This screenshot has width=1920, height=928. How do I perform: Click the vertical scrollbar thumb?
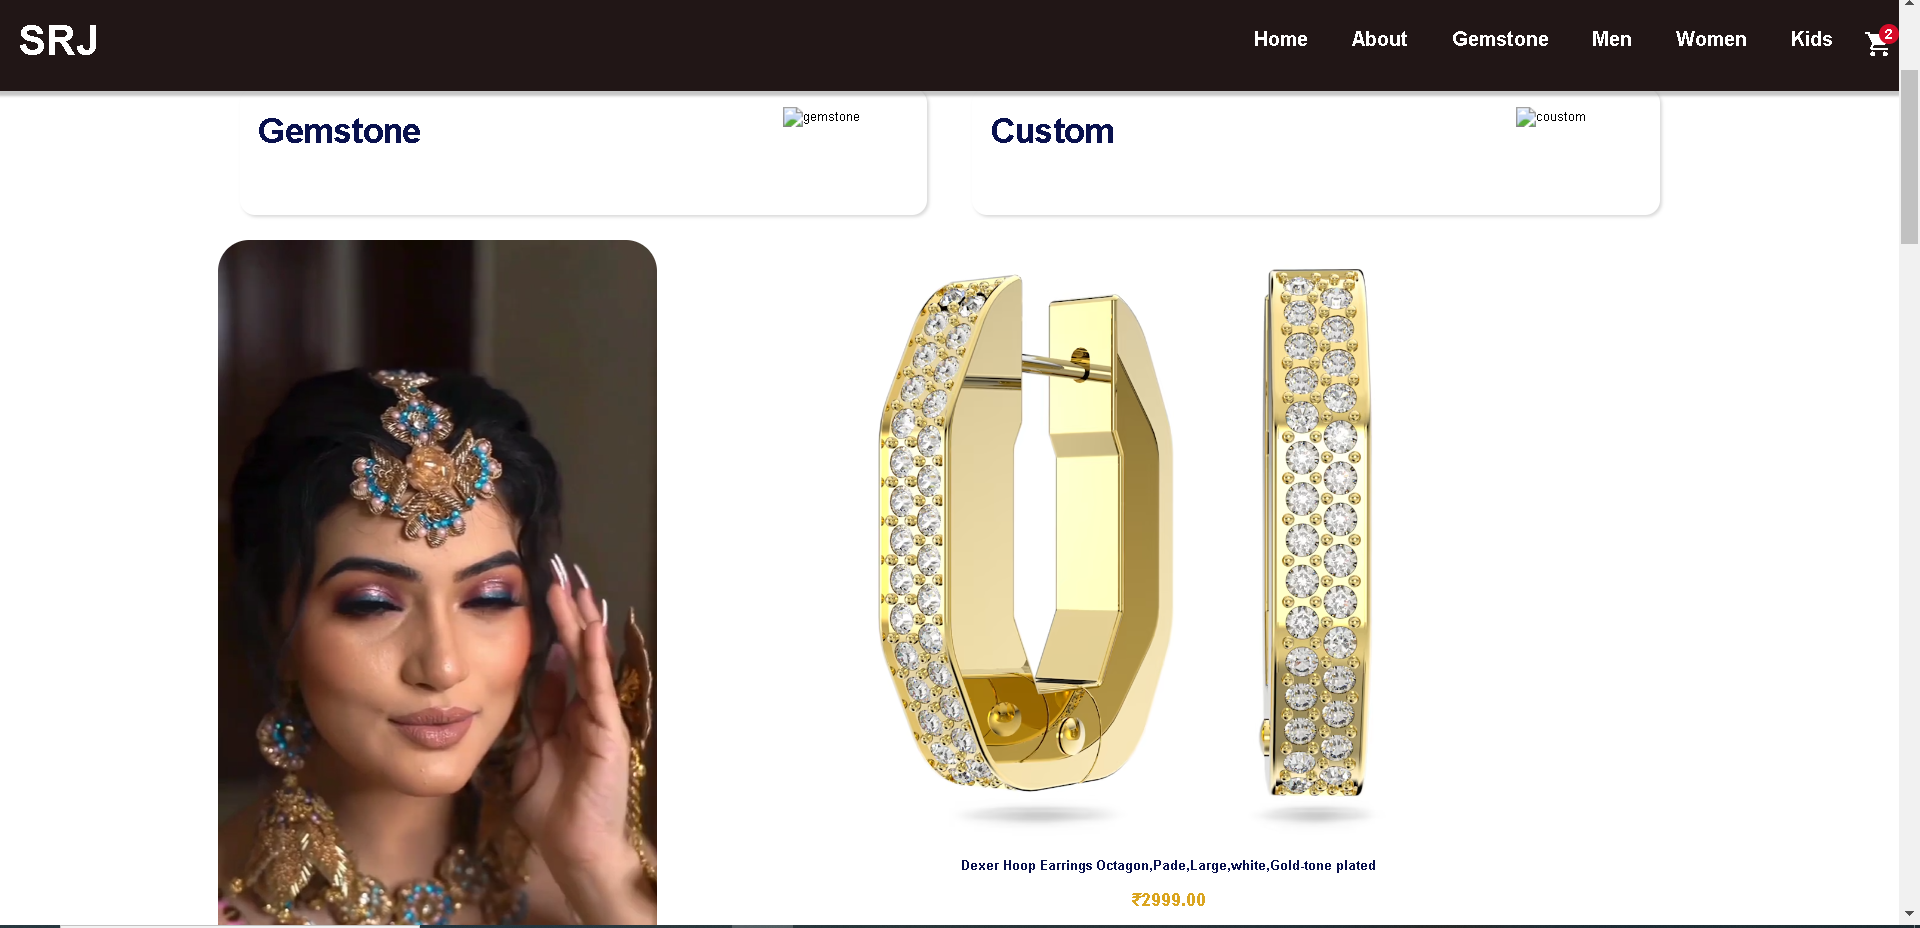(x=1909, y=157)
